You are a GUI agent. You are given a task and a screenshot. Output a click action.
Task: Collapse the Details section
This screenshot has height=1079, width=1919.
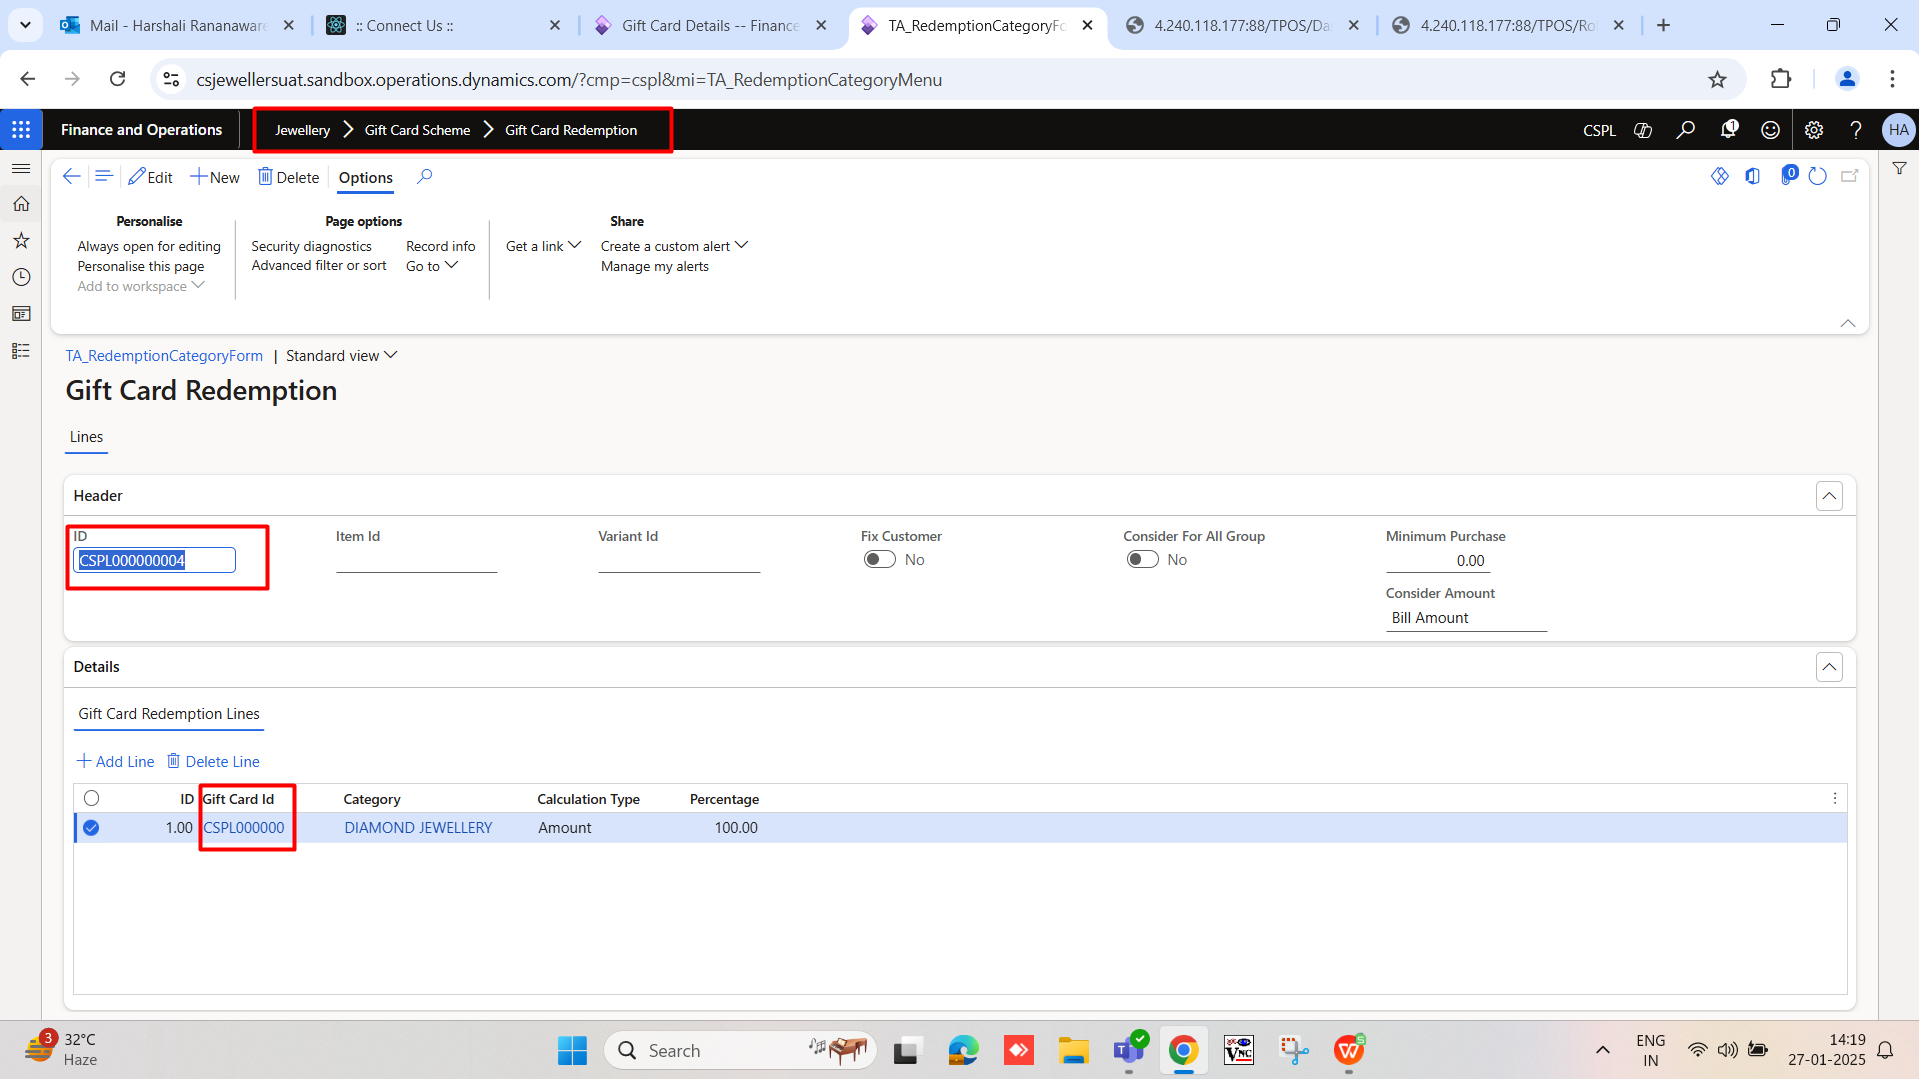[1829, 667]
